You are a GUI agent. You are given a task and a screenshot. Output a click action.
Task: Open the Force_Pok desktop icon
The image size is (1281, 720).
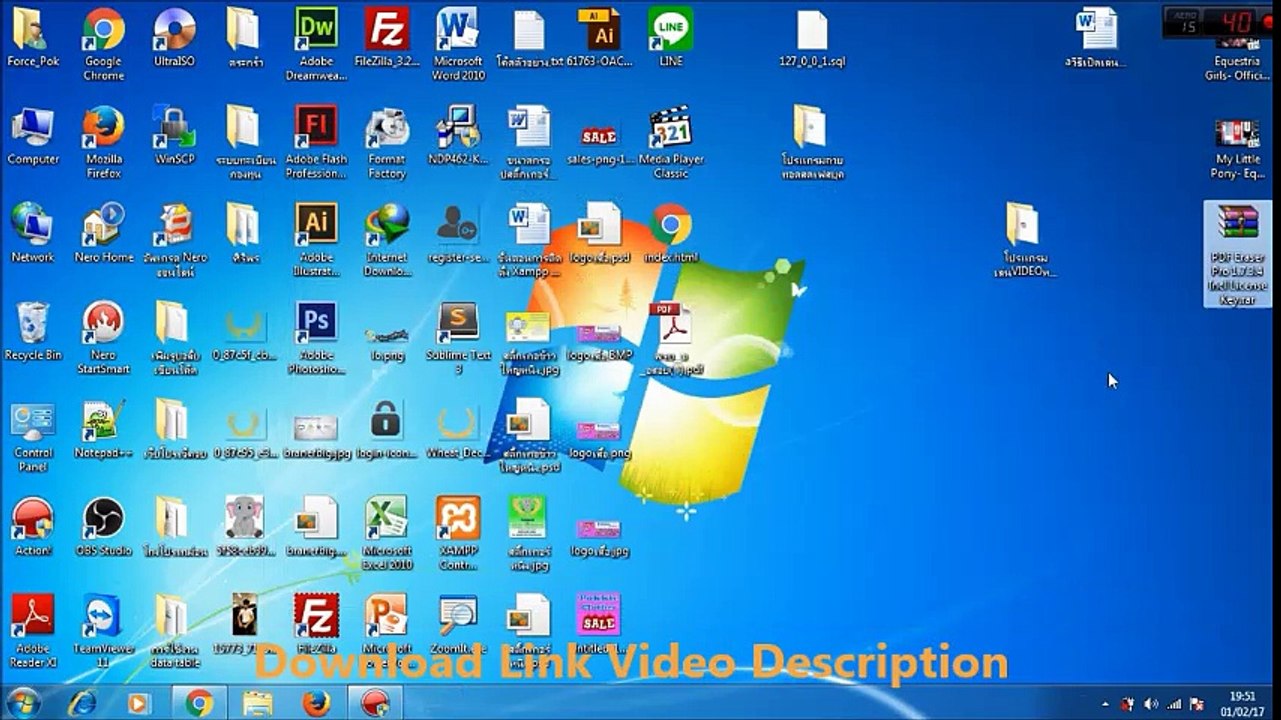click(33, 38)
